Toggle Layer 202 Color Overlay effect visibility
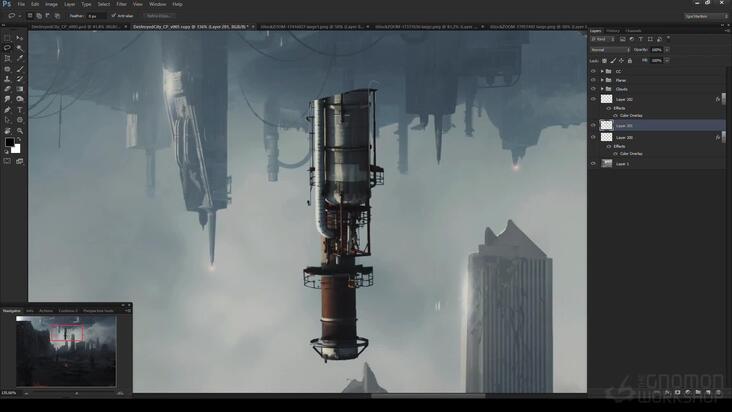The width and height of the screenshot is (732, 412). pyautogui.click(x=615, y=116)
